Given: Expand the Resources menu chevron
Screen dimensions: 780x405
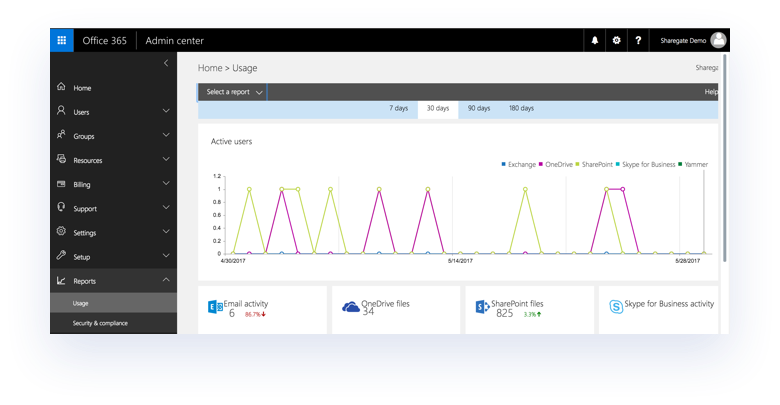Looking at the screenshot, I should (166, 159).
